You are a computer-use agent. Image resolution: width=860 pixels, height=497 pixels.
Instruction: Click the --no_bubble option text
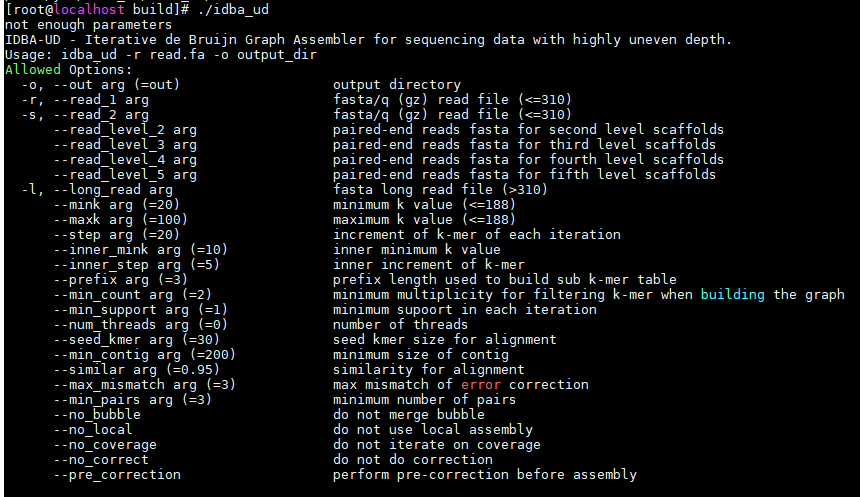(x=97, y=415)
